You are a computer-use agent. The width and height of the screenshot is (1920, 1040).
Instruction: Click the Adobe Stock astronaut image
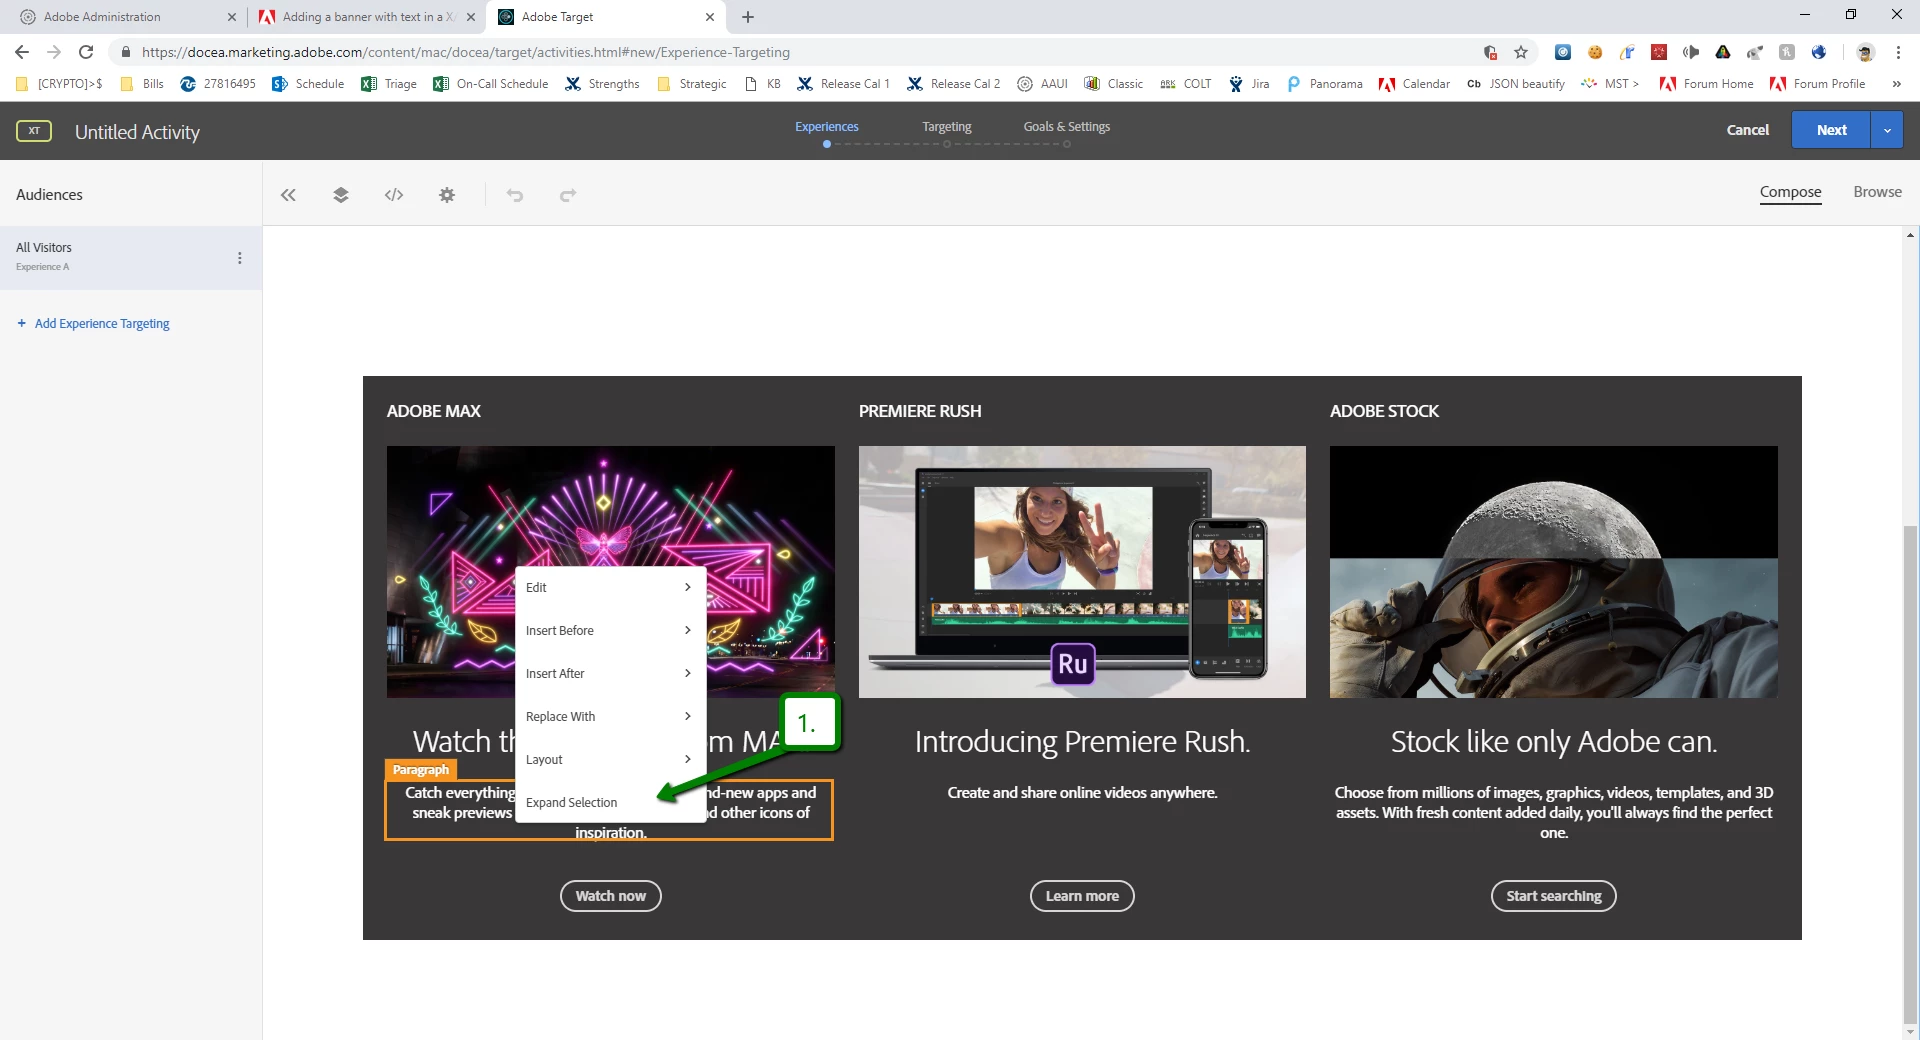tap(1554, 572)
